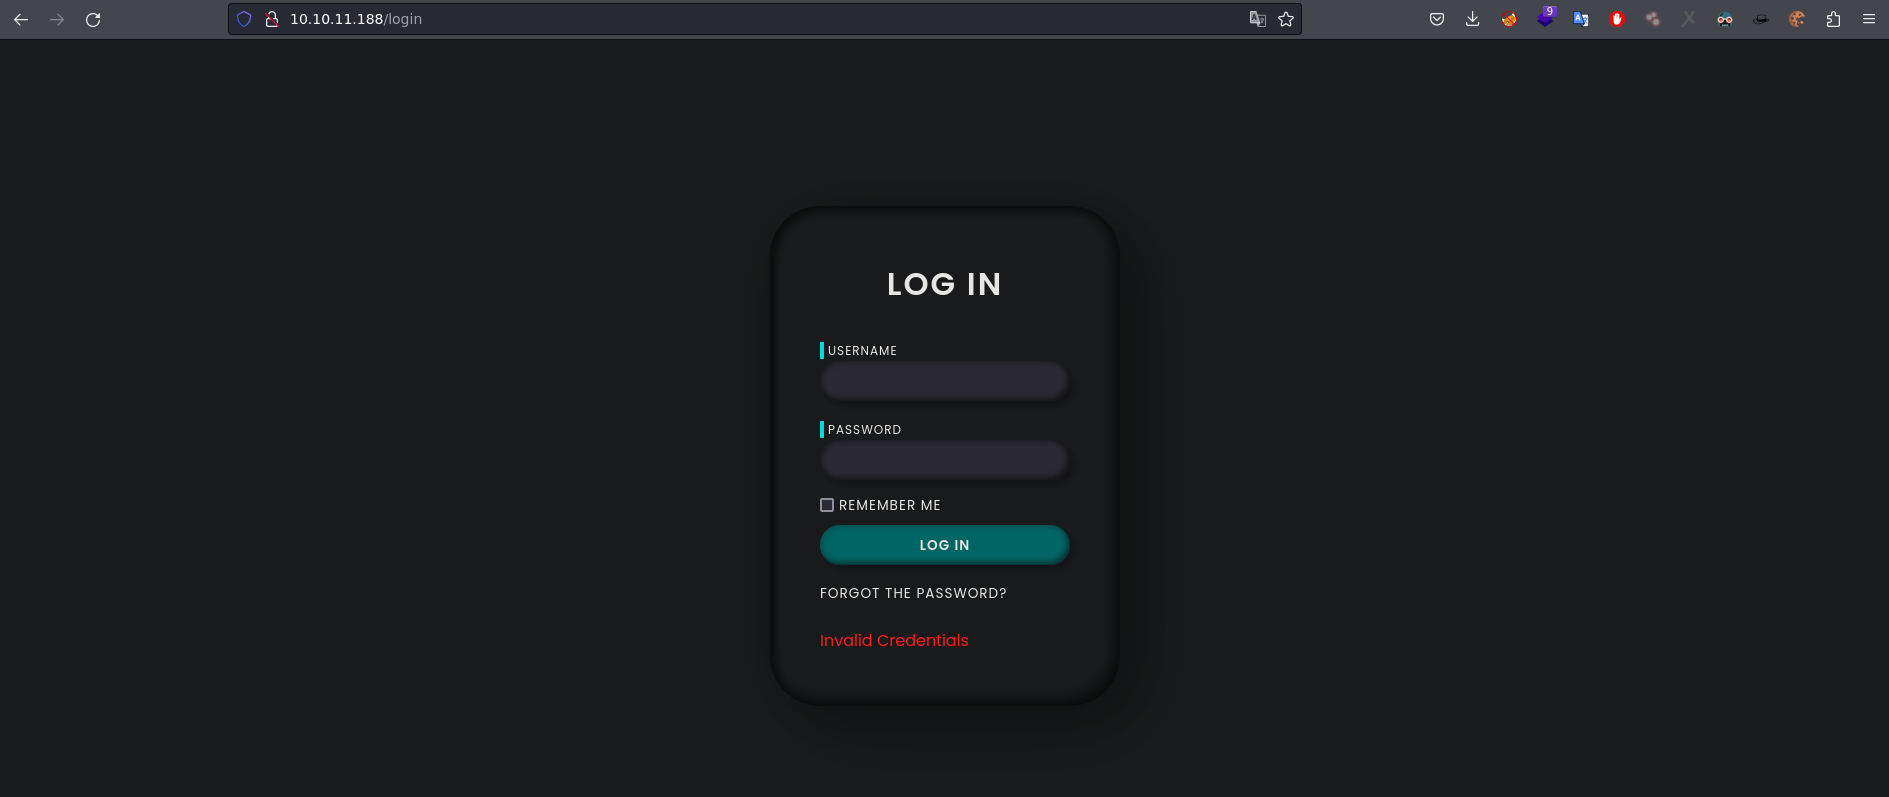
Task: Go back to the previous page
Action: (x=21, y=19)
